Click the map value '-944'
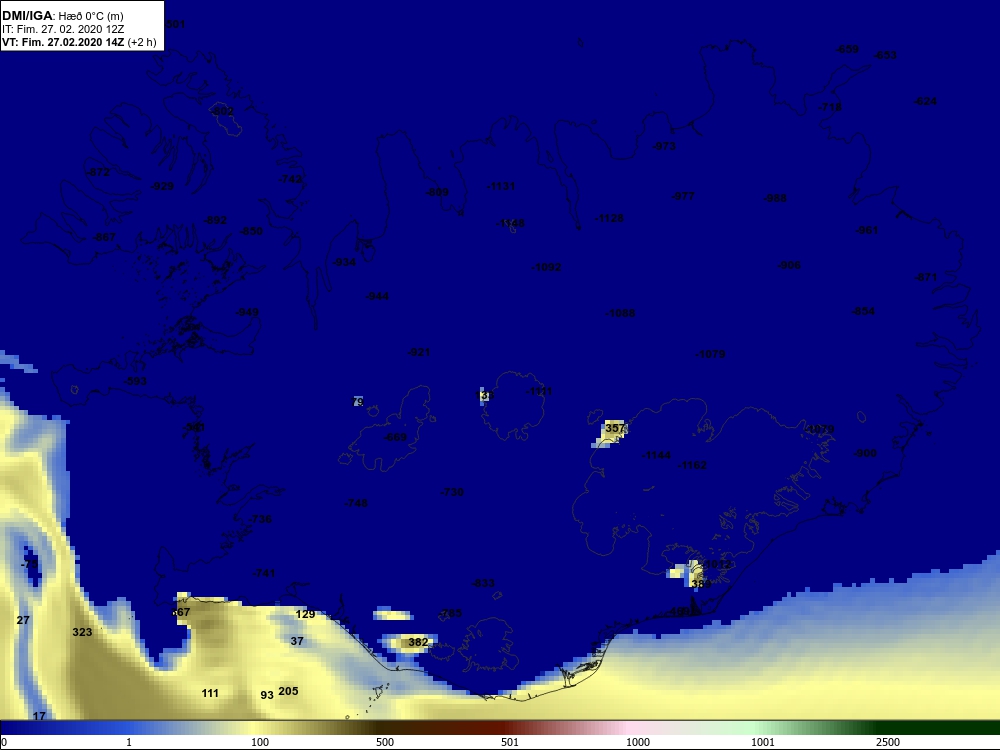This screenshot has width=1000, height=750. tap(377, 297)
